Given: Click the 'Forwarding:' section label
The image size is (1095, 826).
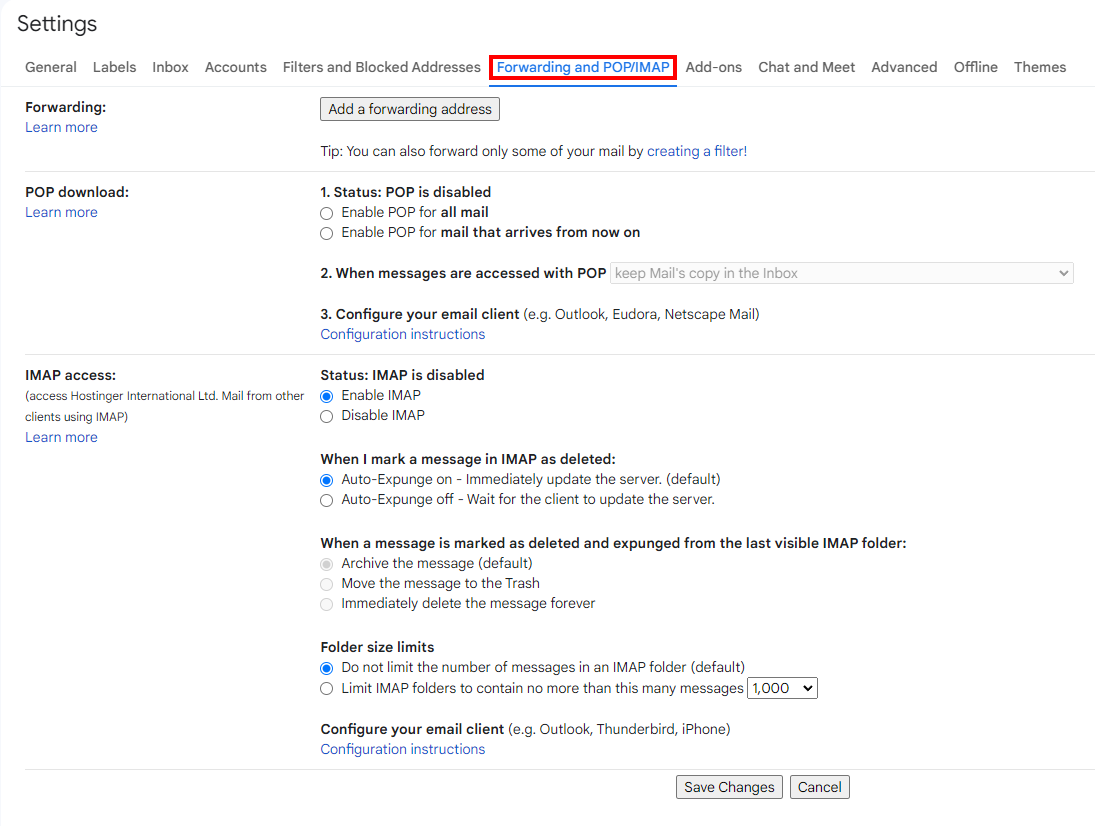Looking at the screenshot, I should click(66, 107).
